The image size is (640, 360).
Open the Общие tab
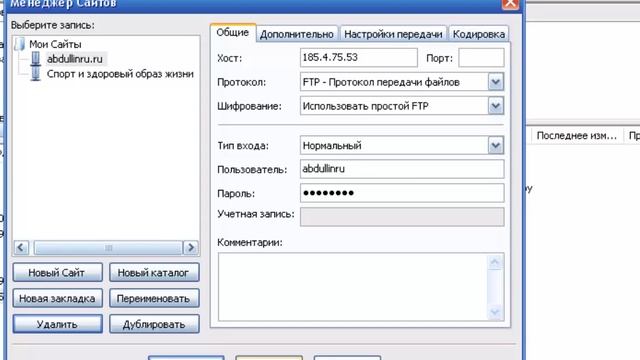[233, 33]
